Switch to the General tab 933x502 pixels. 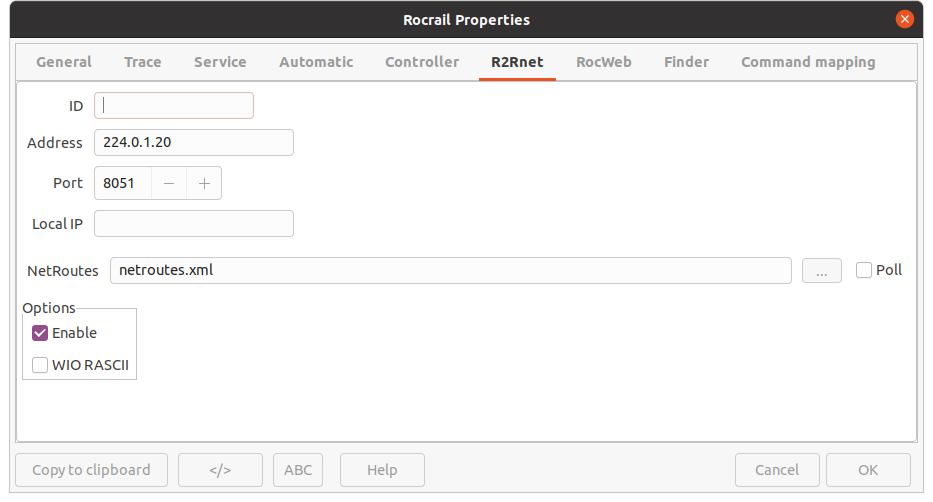click(64, 62)
